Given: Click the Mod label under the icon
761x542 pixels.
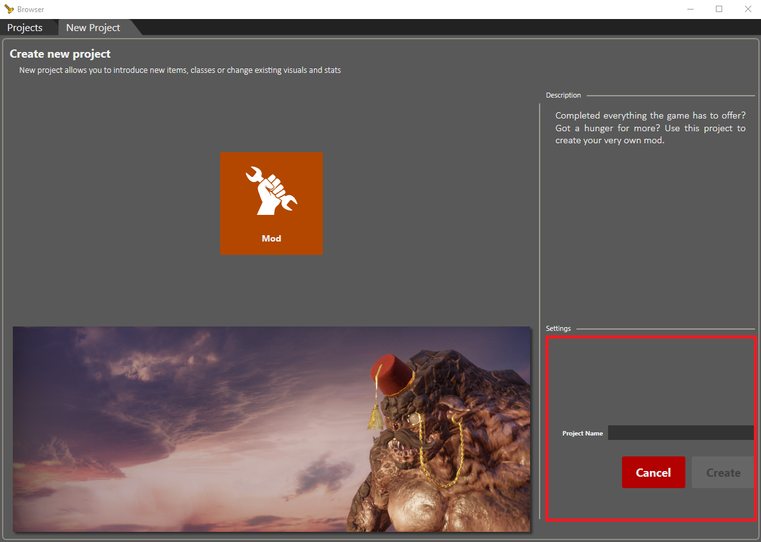Looking at the screenshot, I should (271, 239).
